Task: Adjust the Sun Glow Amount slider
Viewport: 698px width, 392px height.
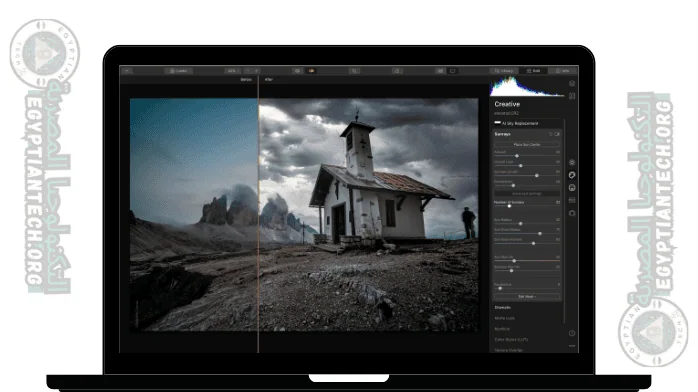Action: pos(527,243)
